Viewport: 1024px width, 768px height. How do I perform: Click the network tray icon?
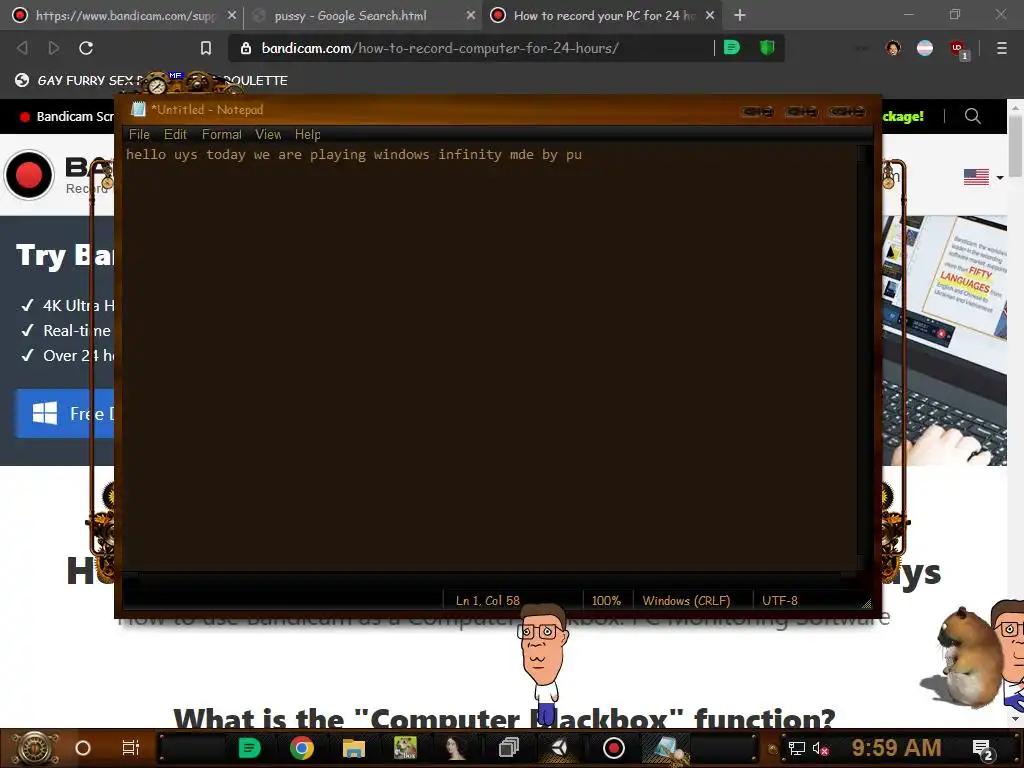(x=797, y=748)
